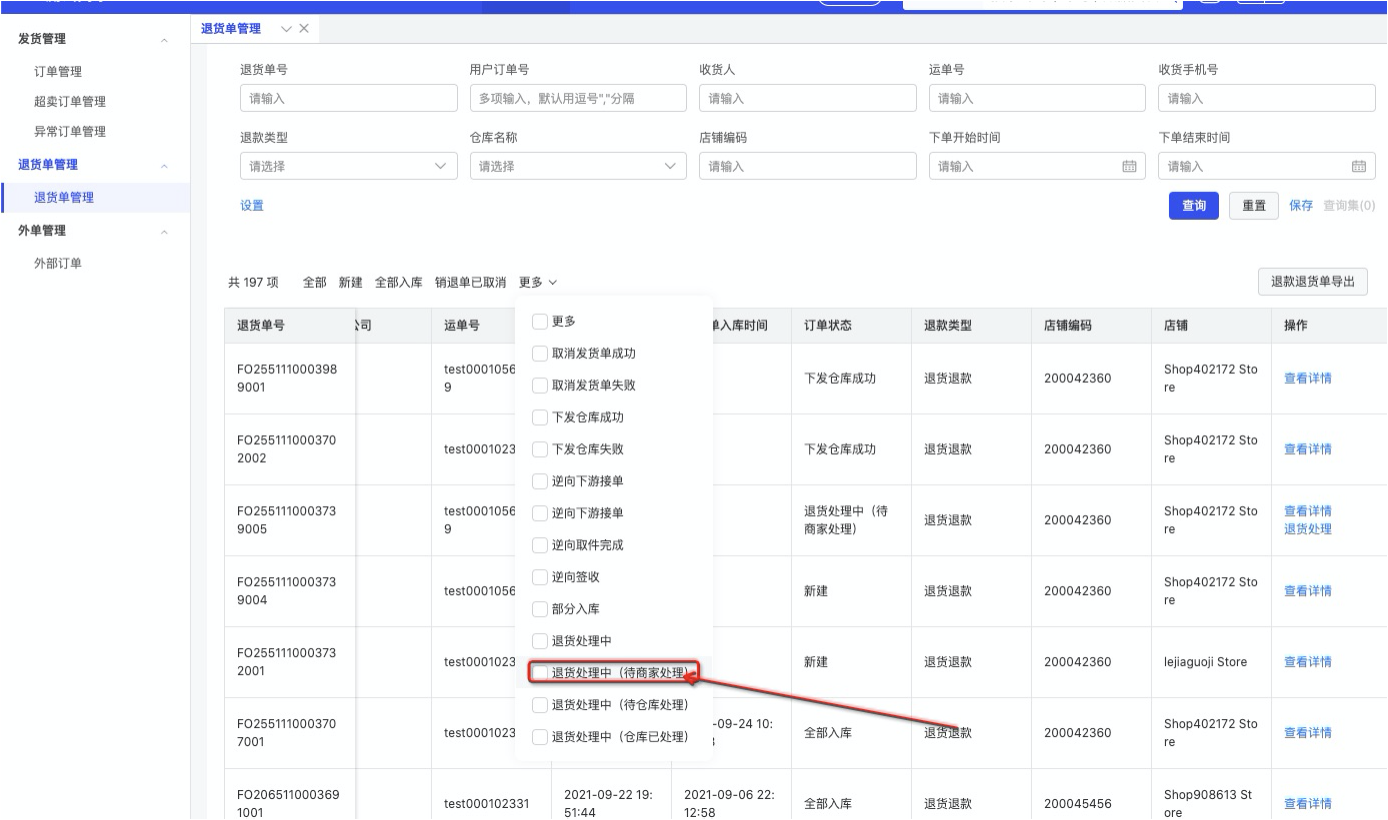Click 退货处理 for order FO2551110003739005

tap(1308, 530)
